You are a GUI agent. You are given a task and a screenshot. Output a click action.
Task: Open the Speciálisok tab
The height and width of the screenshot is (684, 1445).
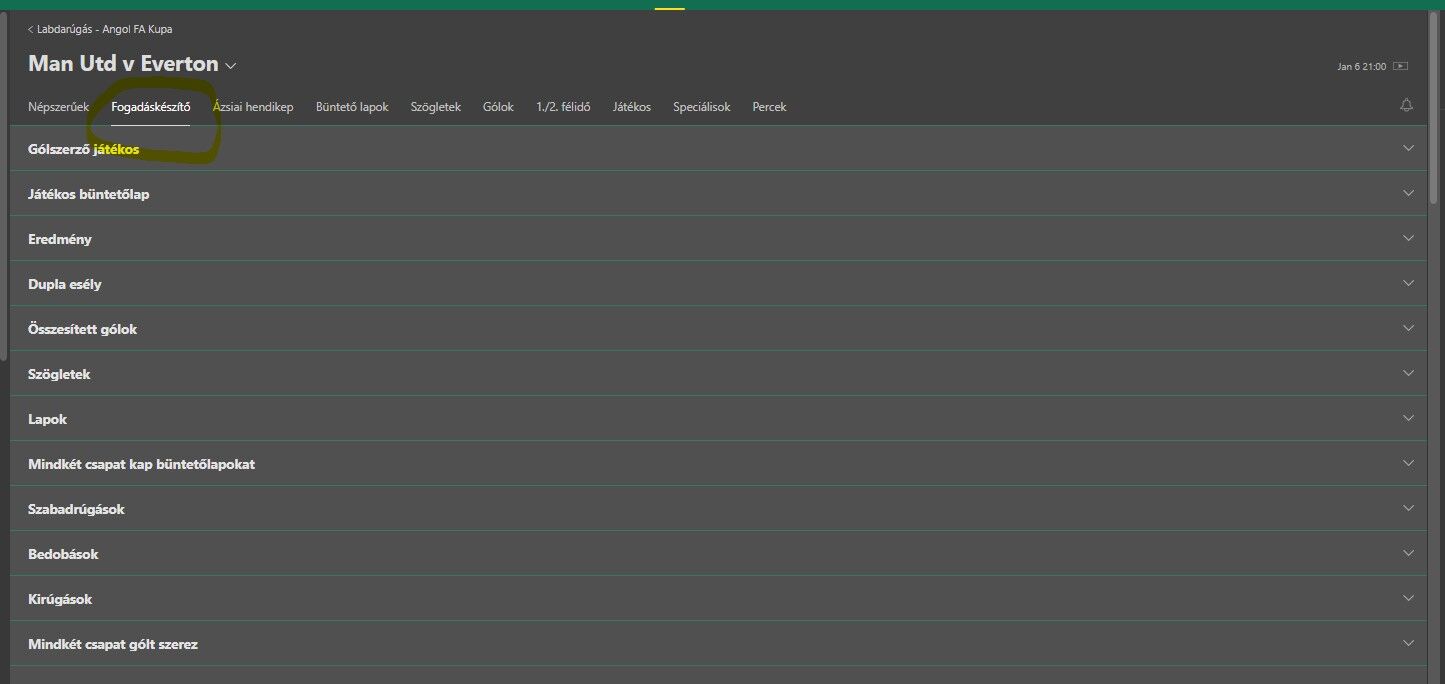pyautogui.click(x=702, y=107)
